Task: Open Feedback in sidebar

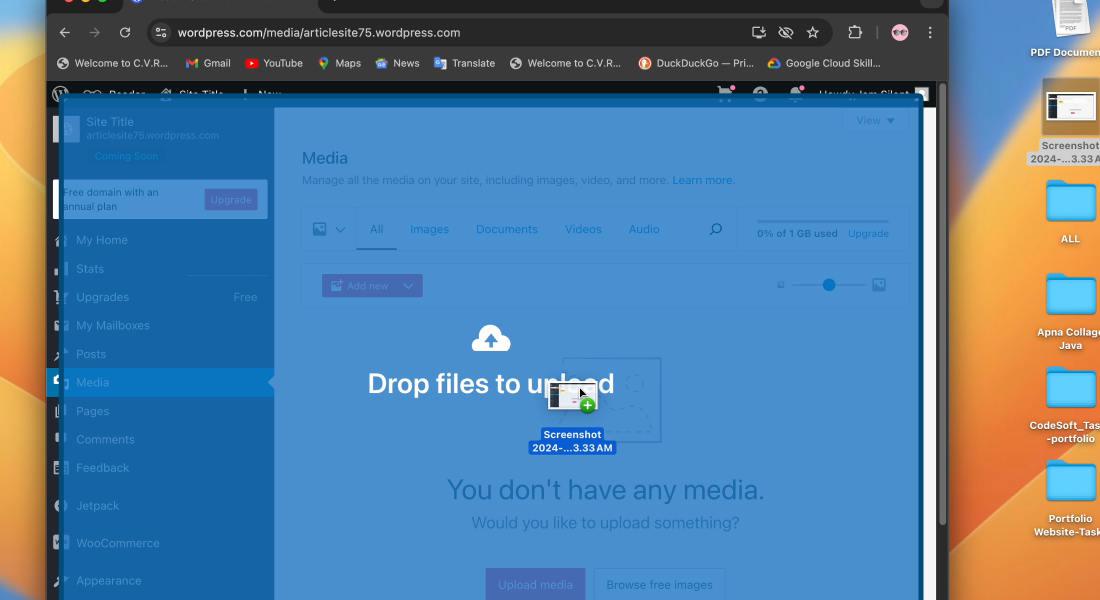Action: pos(102,468)
